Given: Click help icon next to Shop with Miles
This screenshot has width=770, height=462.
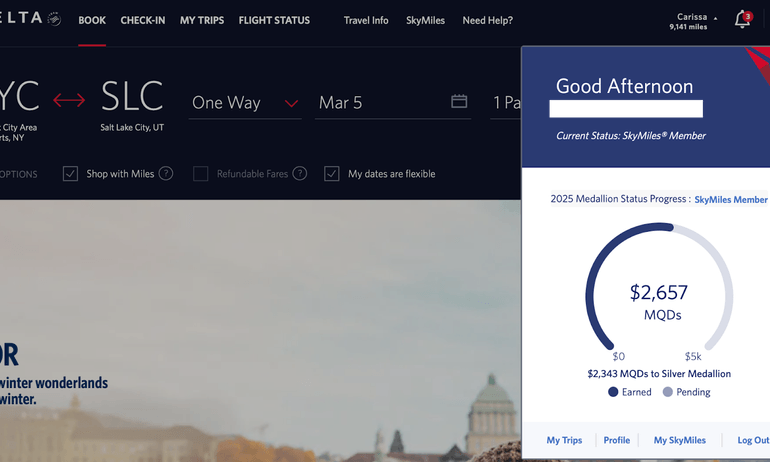Looking at the screenshot, I should coord(166,173).
